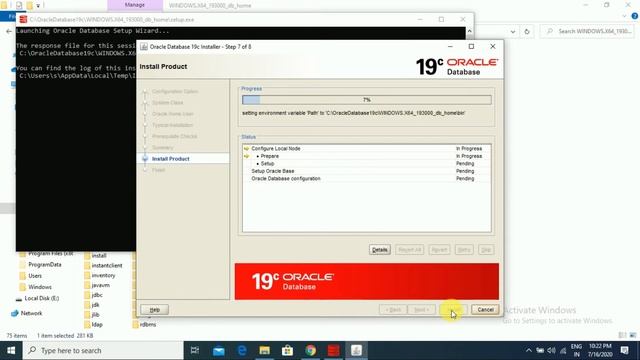Viewport: 640px width, 360px height.
Task: Select the Oracle Database configuration row
Action: 367,178
